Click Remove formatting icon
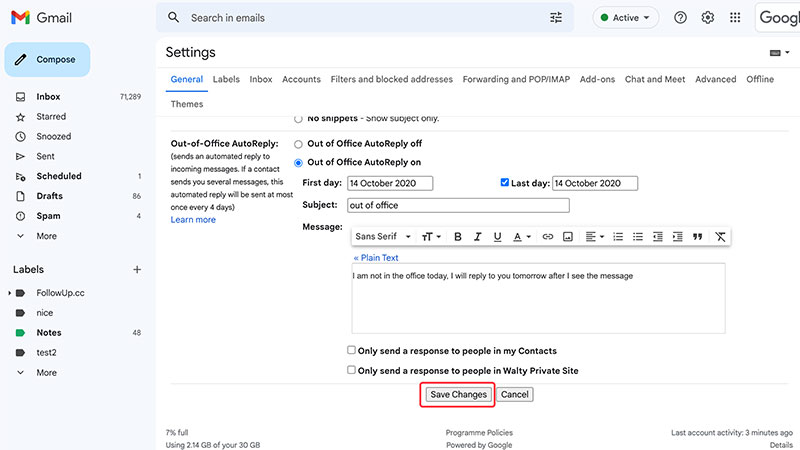 720,237
